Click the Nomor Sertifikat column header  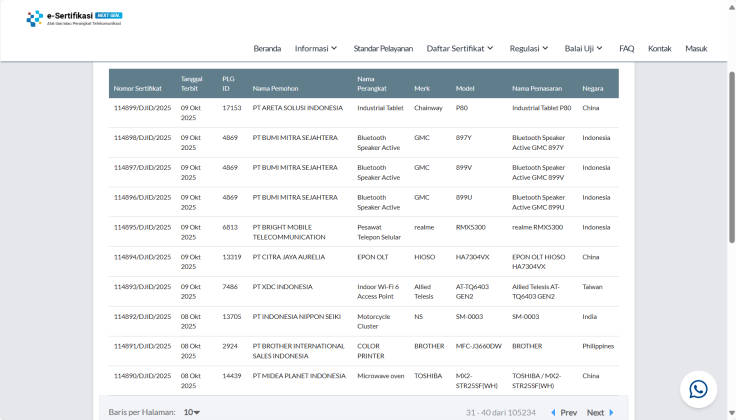tap(138, 88)
